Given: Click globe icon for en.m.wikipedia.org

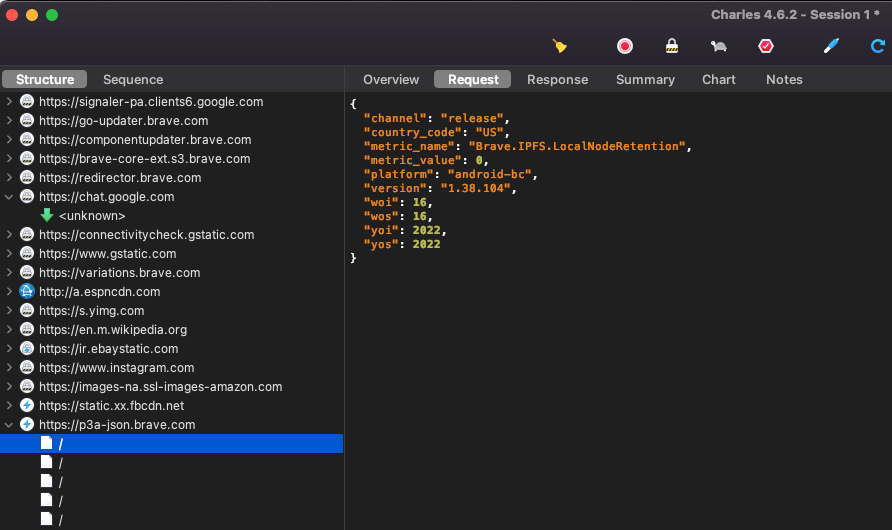Looking at the screenshot, I should tap(27, 329).
